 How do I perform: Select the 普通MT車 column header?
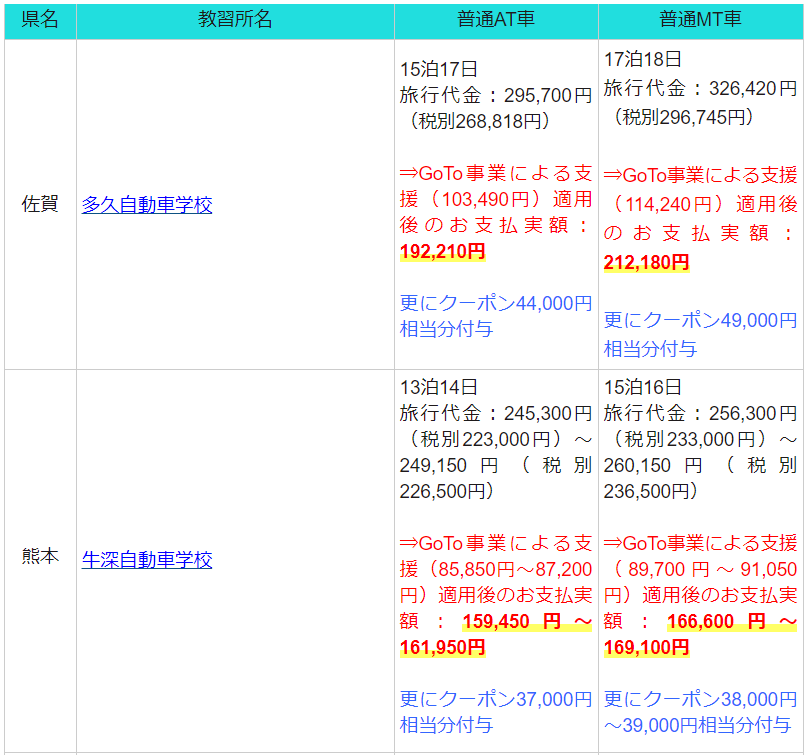point(701,20)
